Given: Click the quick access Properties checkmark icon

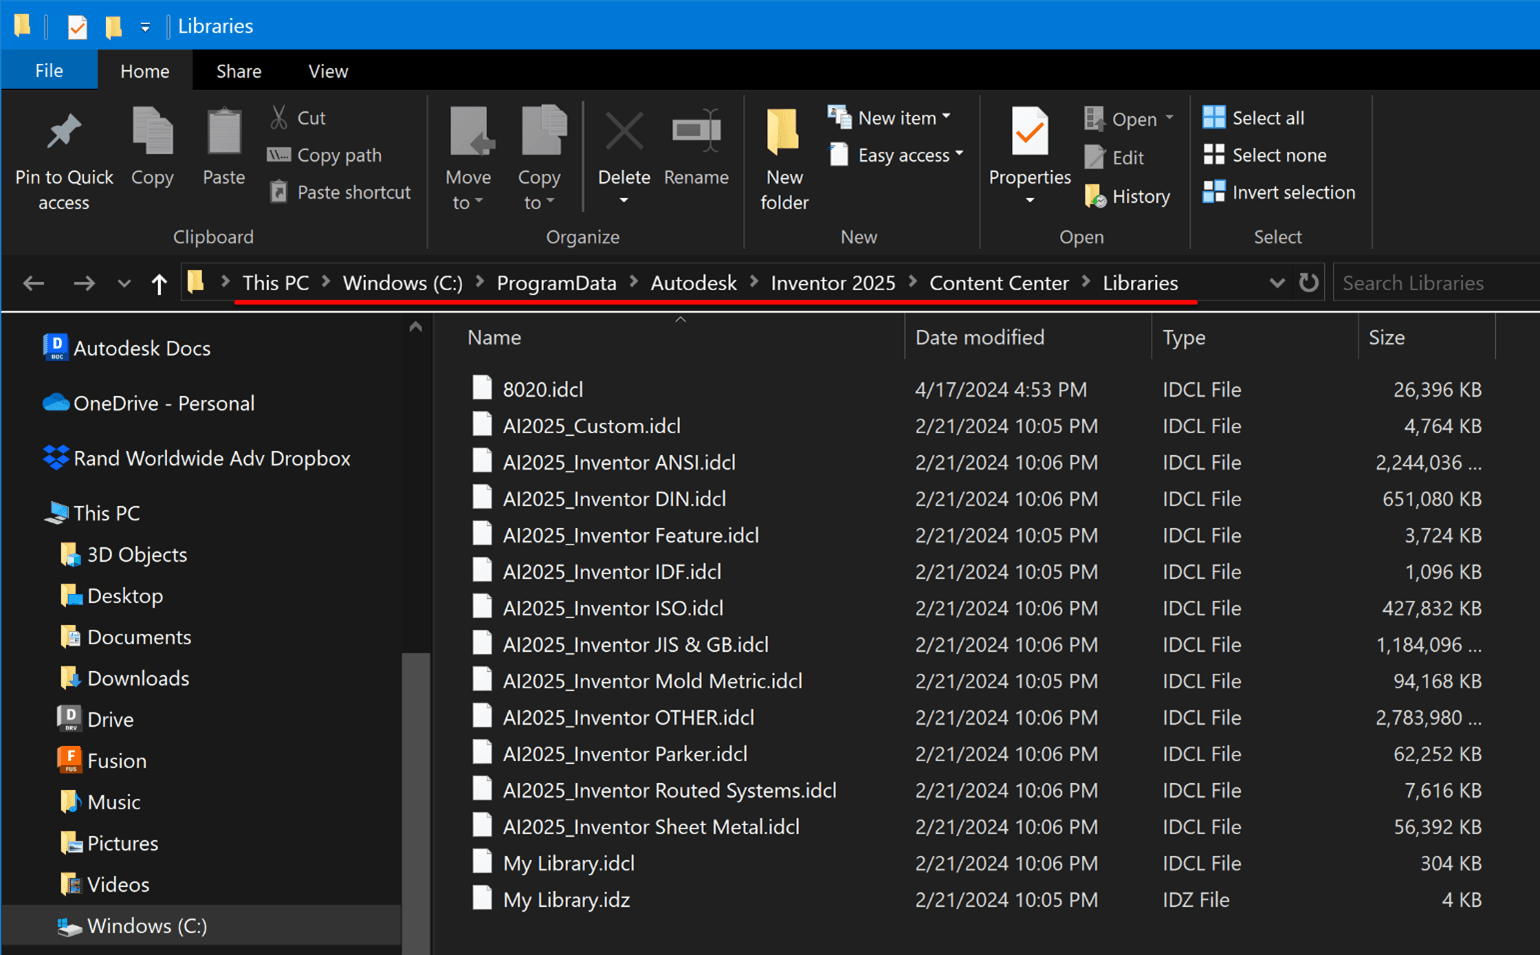Looking at the screenshot, I should tap(77, 27).
